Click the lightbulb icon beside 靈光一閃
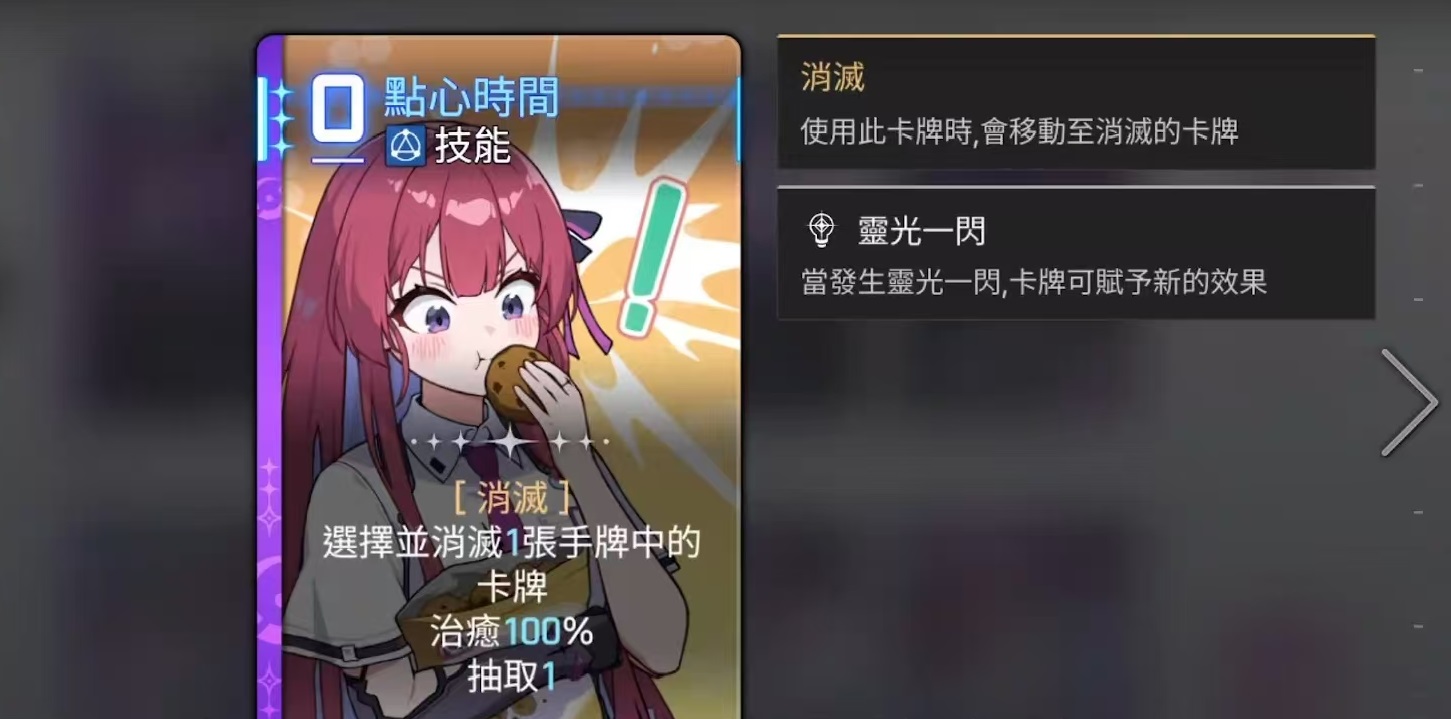 821,231
